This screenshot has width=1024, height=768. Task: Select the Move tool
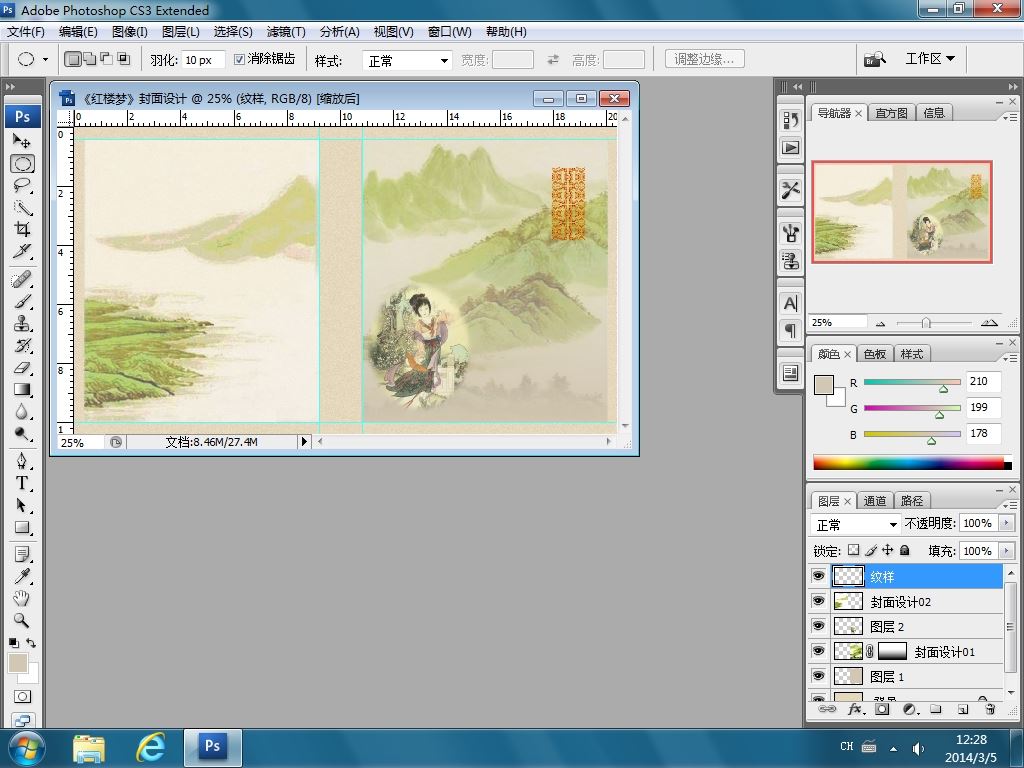click(x=22, y=141)
